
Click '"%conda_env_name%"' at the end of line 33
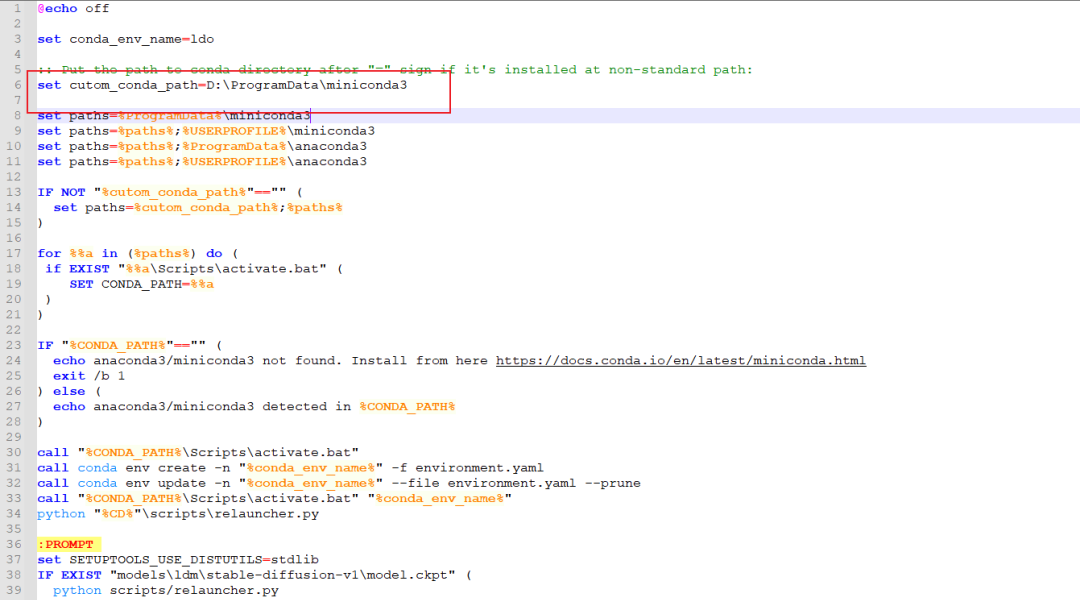(439, 498)
